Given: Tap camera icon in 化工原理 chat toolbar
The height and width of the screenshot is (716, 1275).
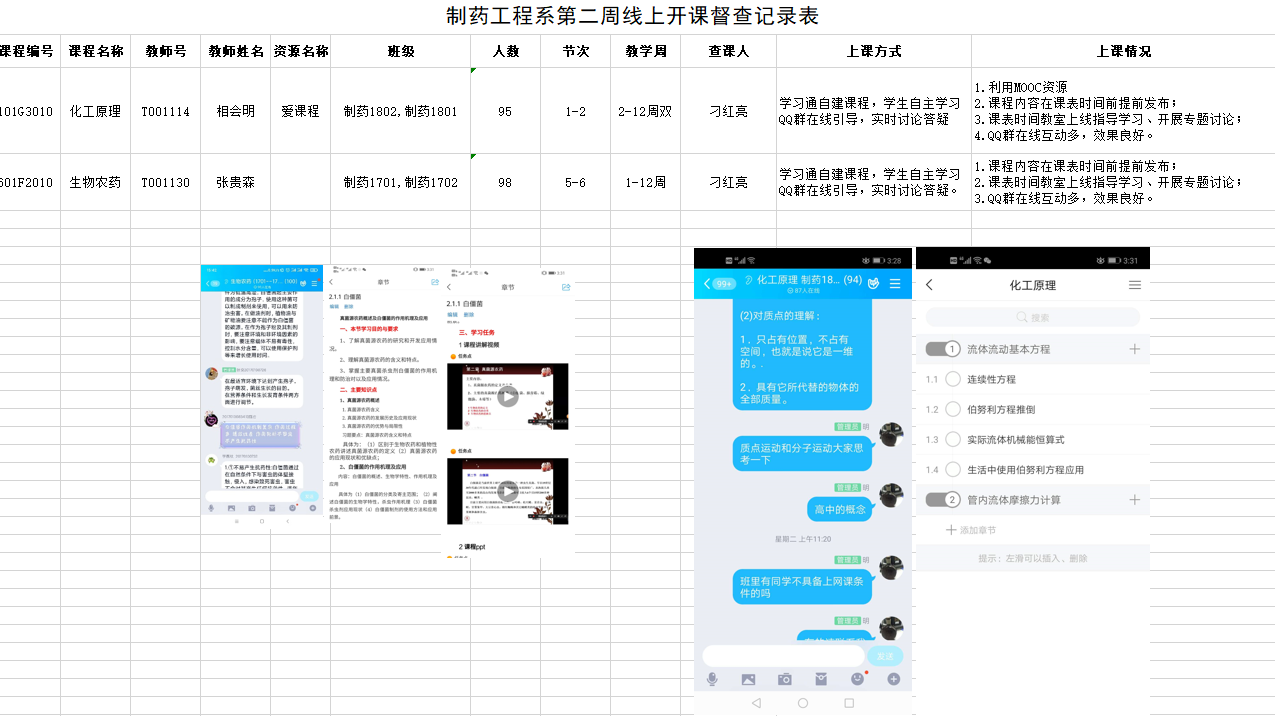Looking at the screenshot, I should pos(785,679).
